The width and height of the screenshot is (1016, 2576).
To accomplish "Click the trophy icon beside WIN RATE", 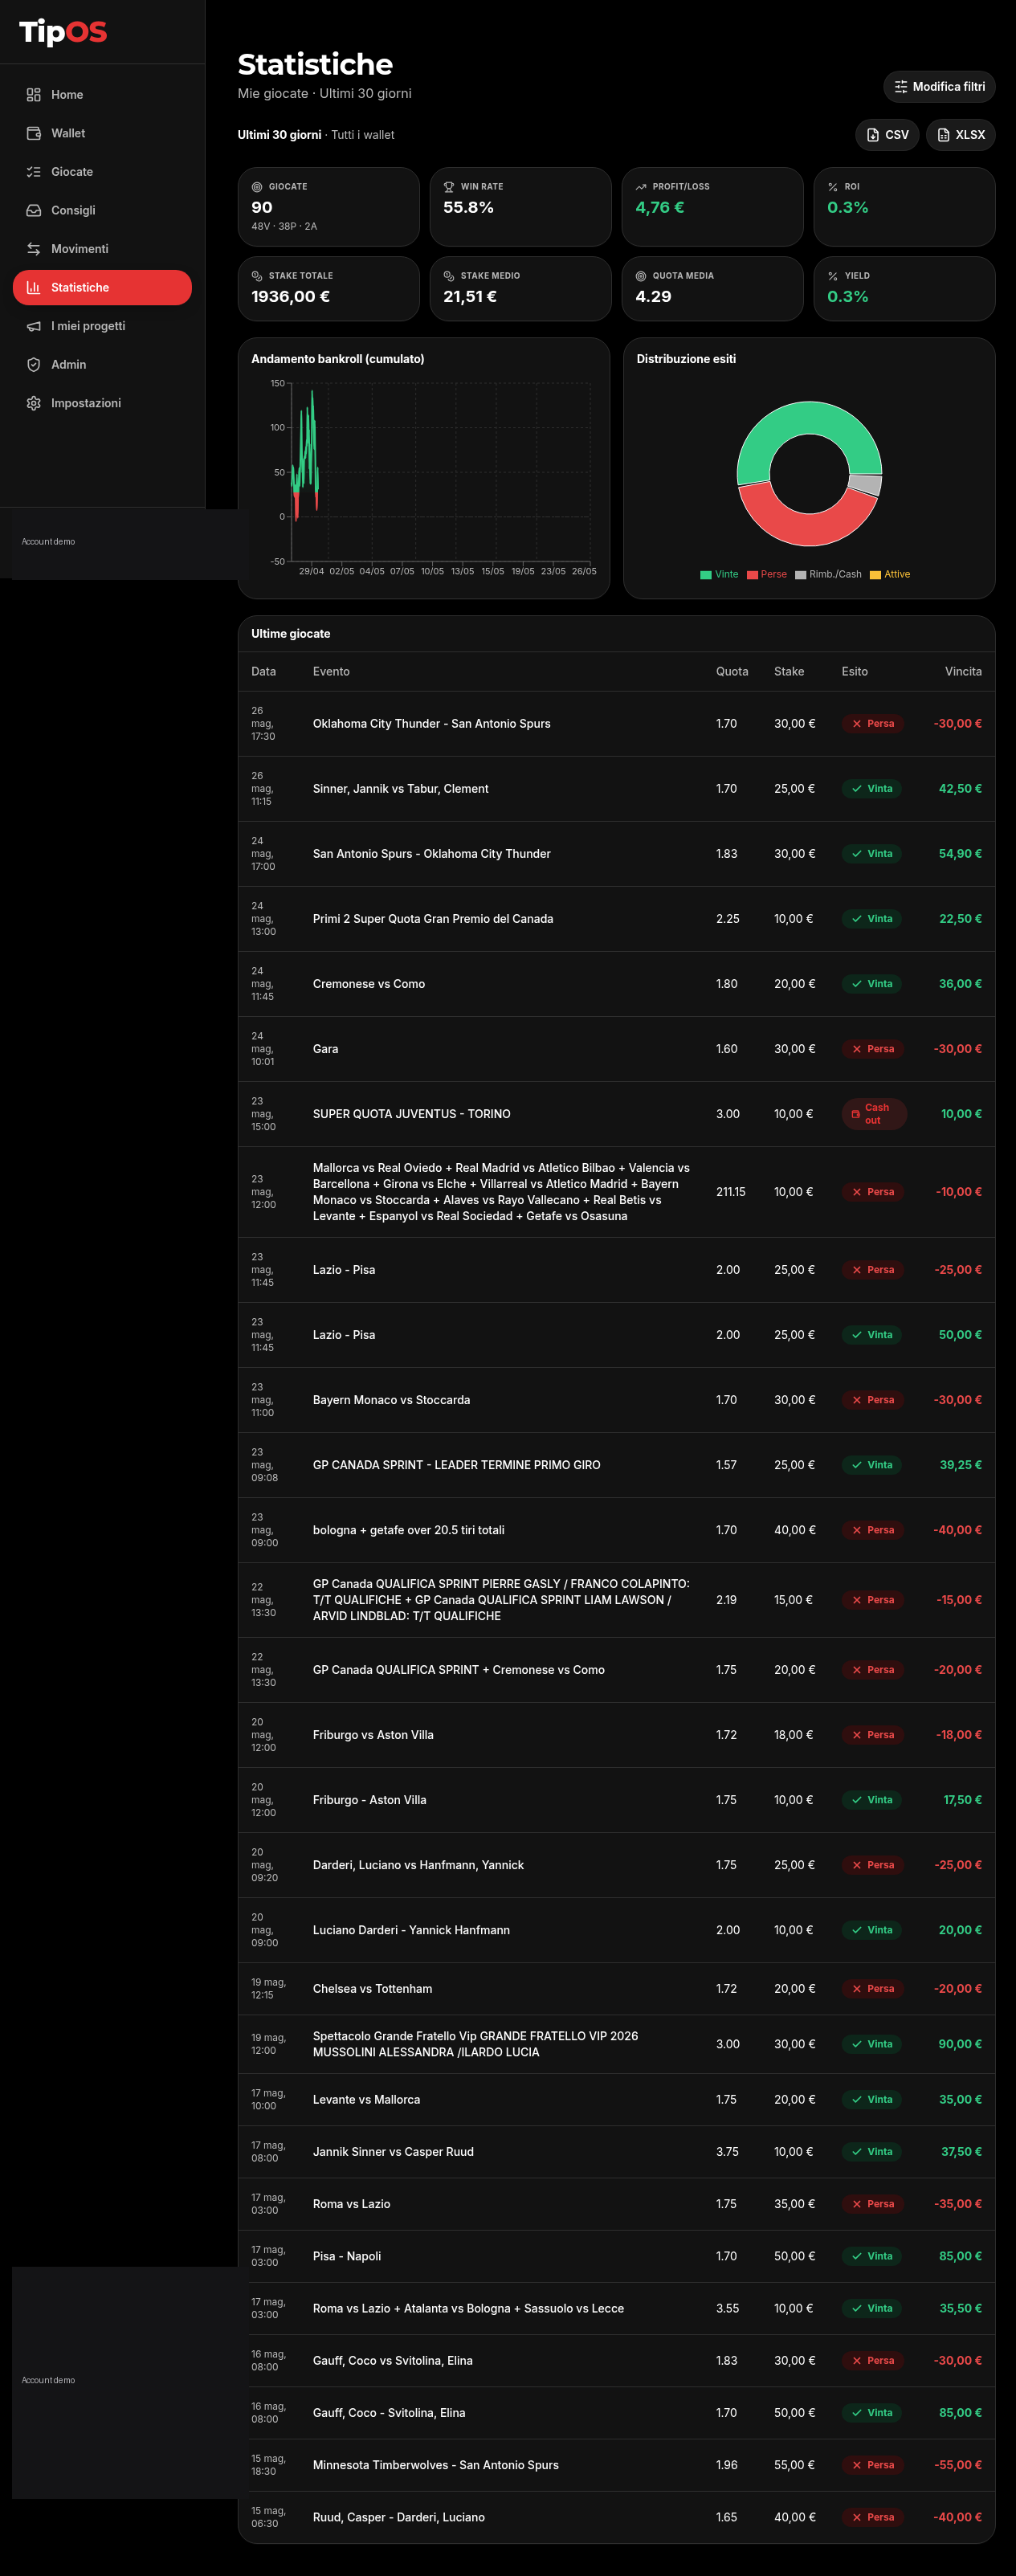I will (449, 187).
